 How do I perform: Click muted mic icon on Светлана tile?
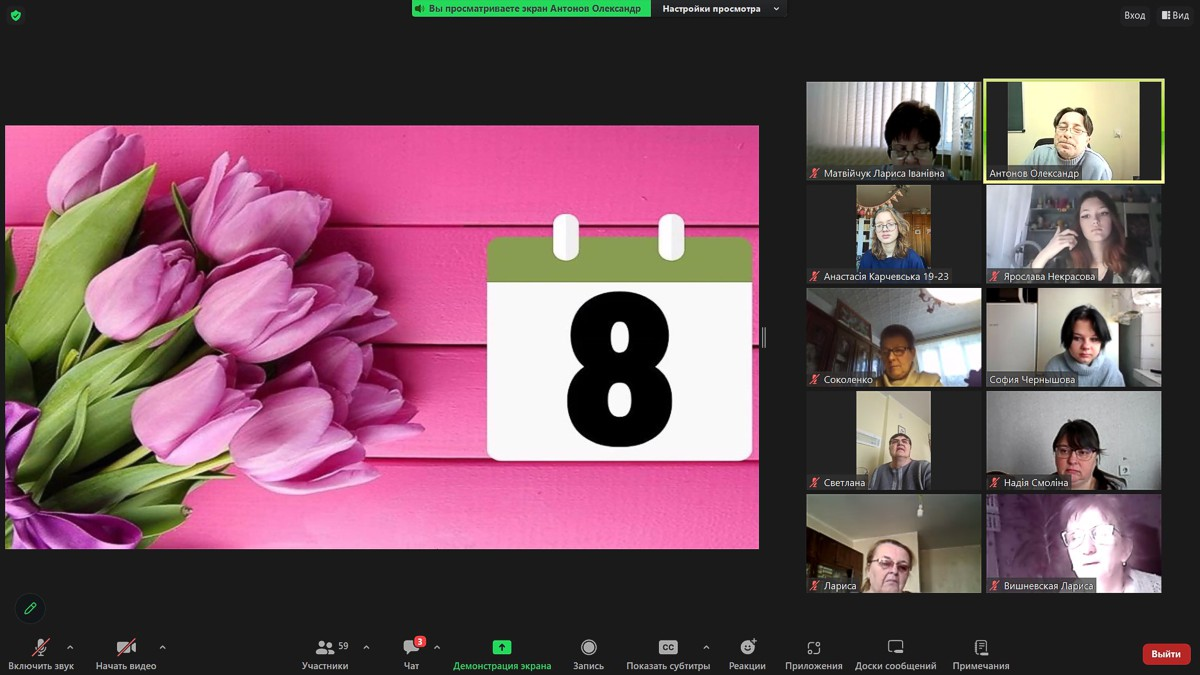point(815,483)
